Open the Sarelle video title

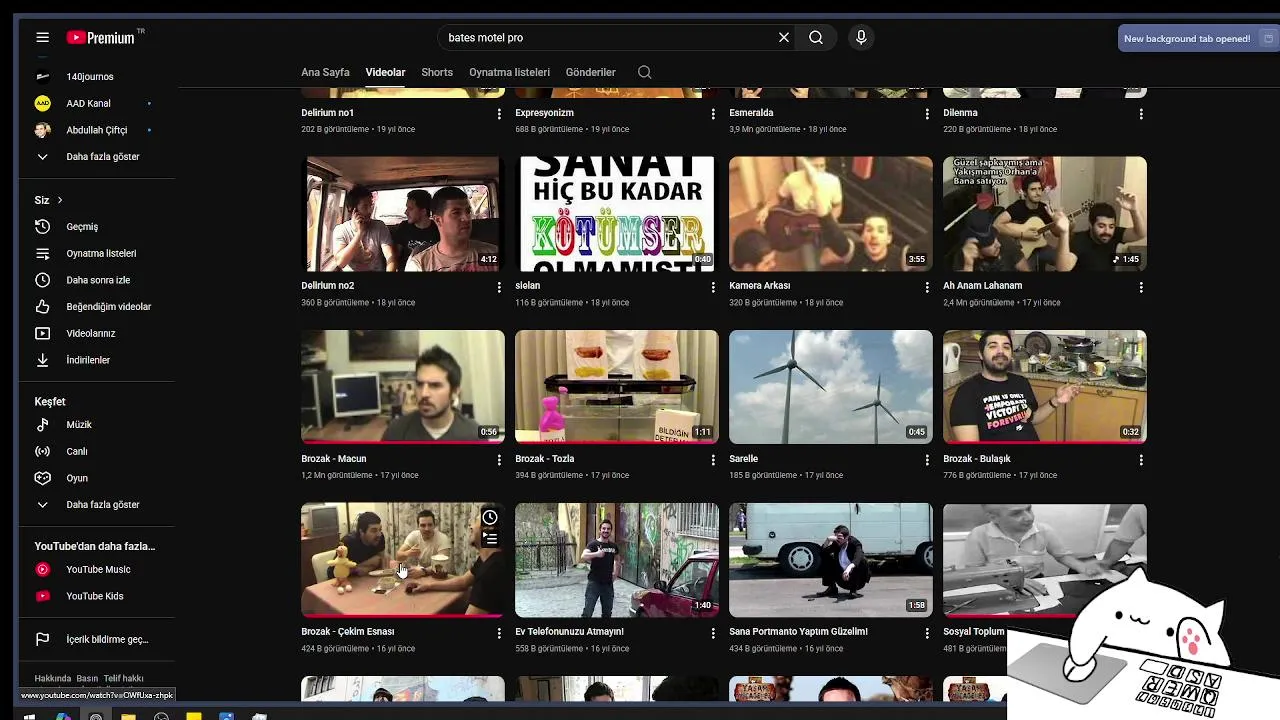tap(743, 459)
